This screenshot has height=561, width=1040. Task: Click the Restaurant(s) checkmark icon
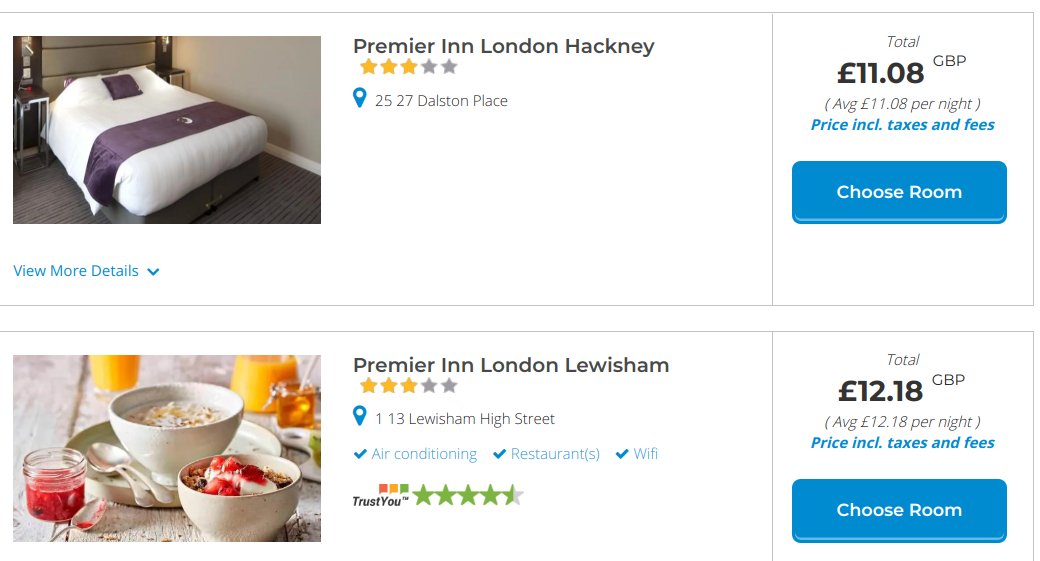click(499, 454)
